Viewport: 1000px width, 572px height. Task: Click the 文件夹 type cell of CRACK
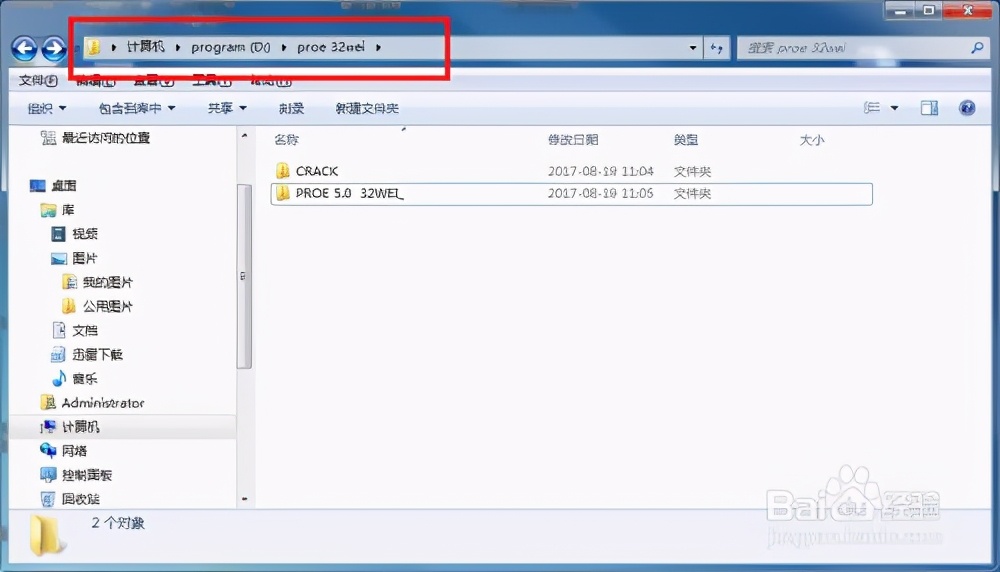coord(692,172)
